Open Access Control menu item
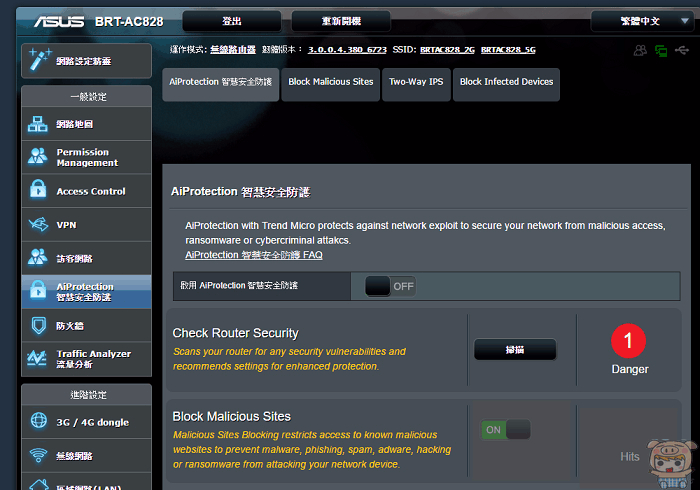The height and width of the screenshot is (490, 700). tap(87, 191)
